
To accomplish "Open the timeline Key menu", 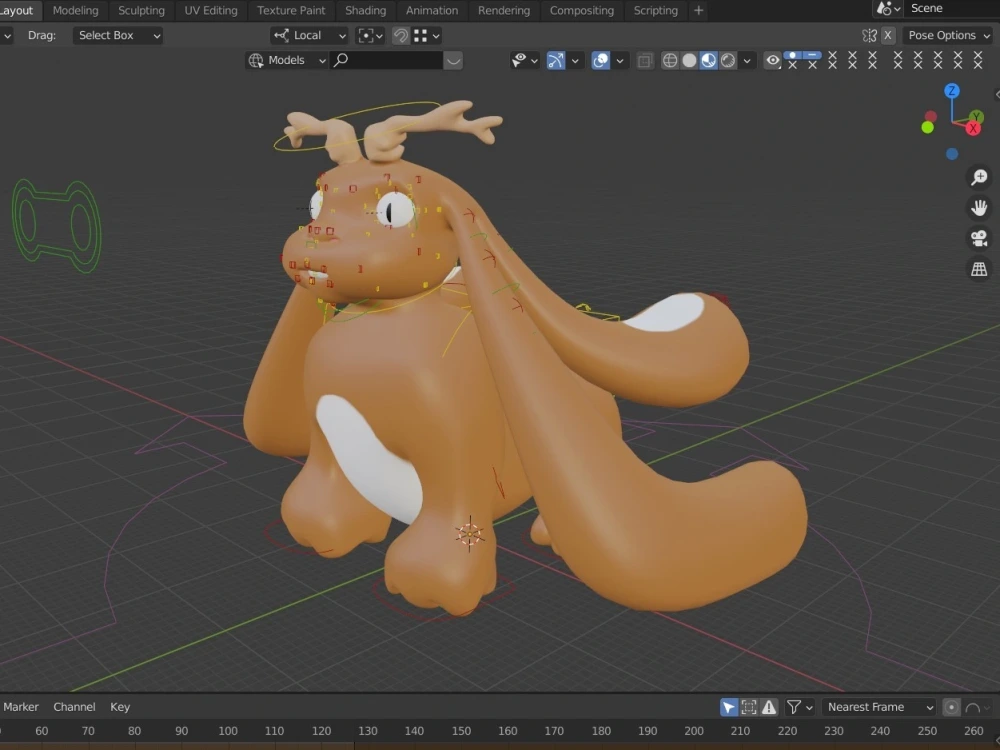I will [120, 707].
